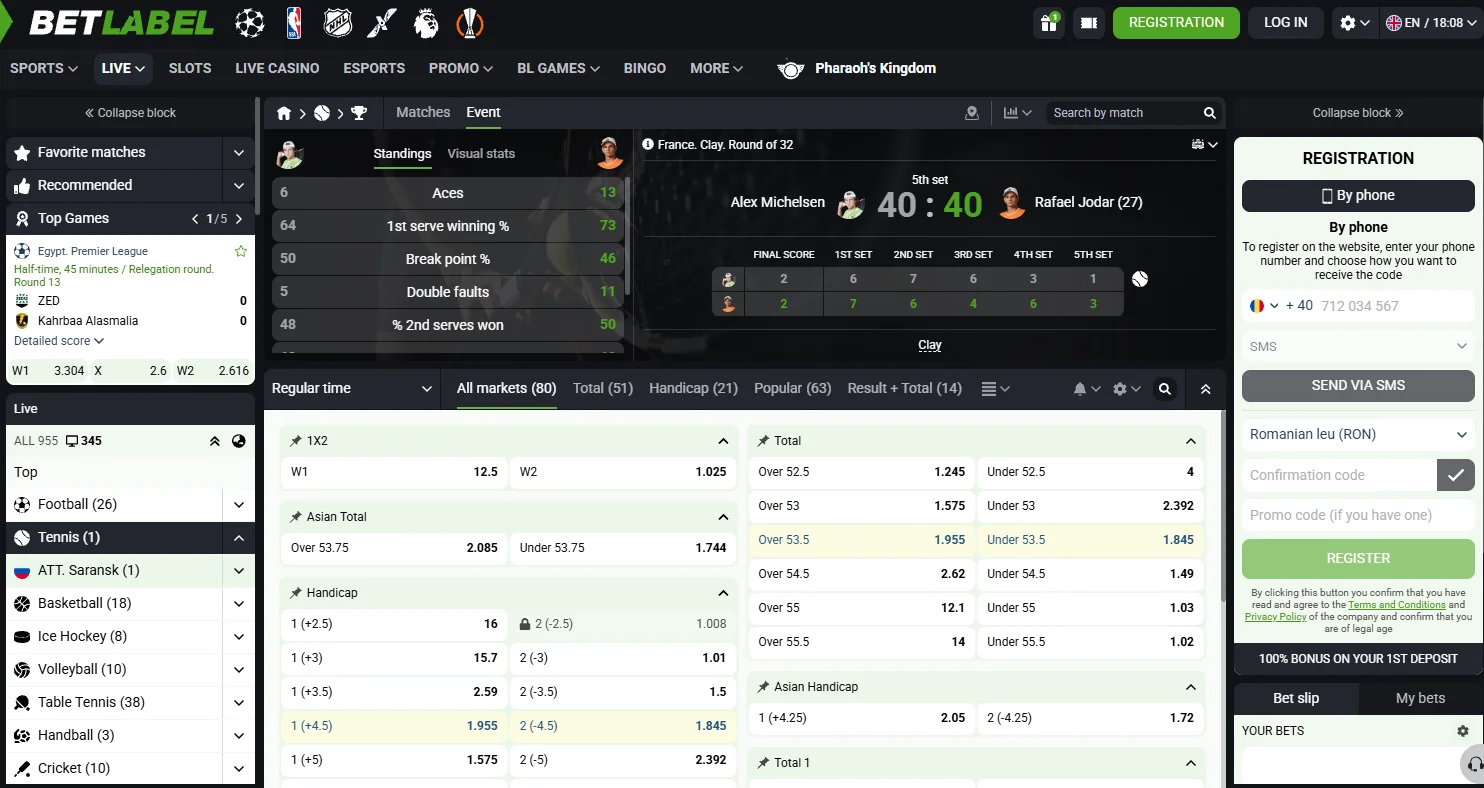Collapse all markets double-chevron button
1484x788 pixels.
[1206, 389]
